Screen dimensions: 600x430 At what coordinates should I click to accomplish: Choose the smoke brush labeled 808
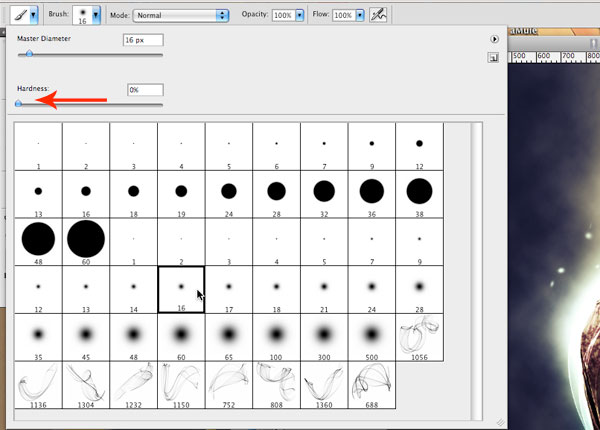tap(276, 385)
